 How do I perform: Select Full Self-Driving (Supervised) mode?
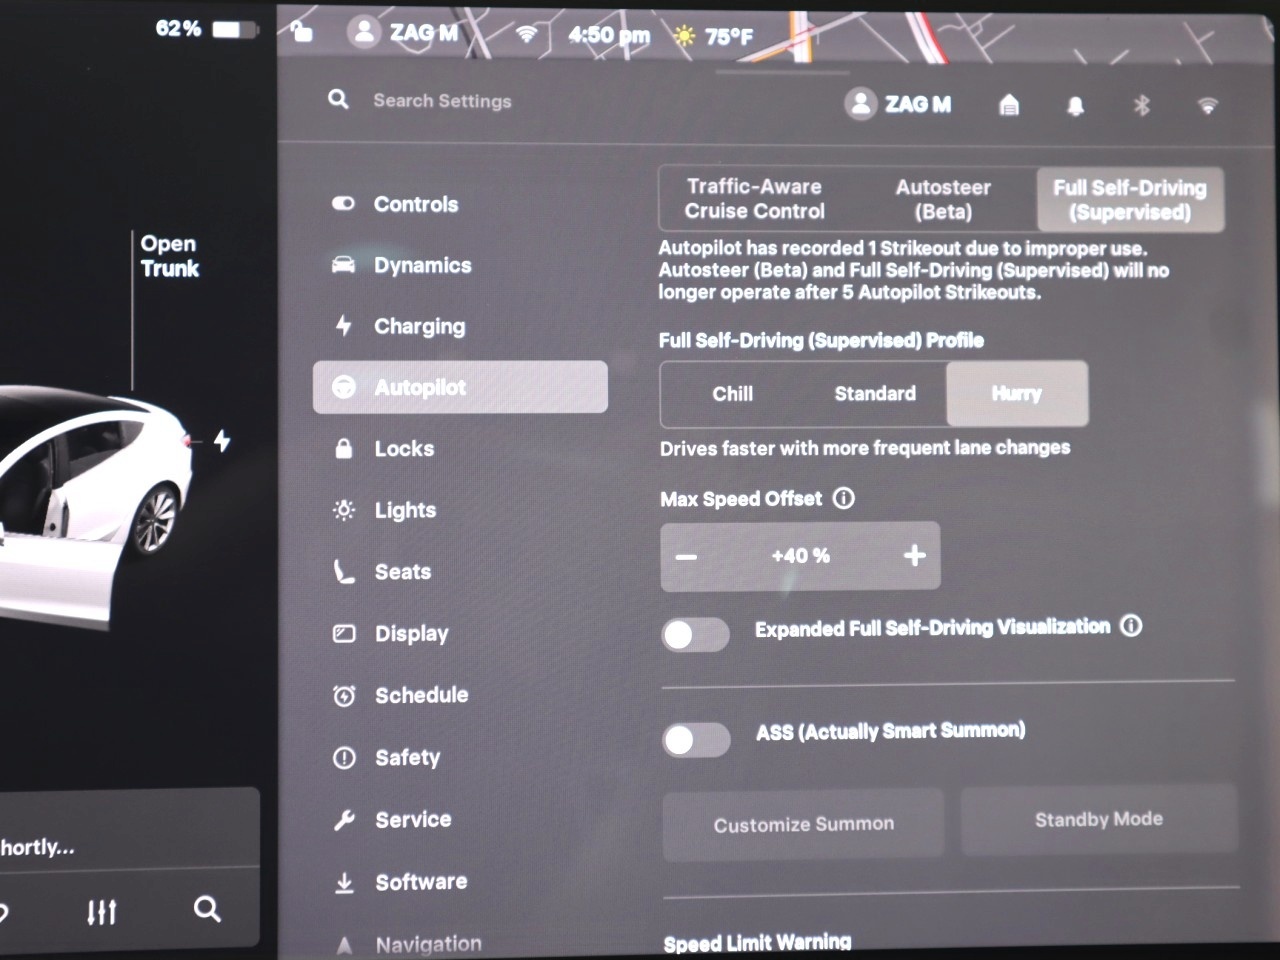[1130, 199]
